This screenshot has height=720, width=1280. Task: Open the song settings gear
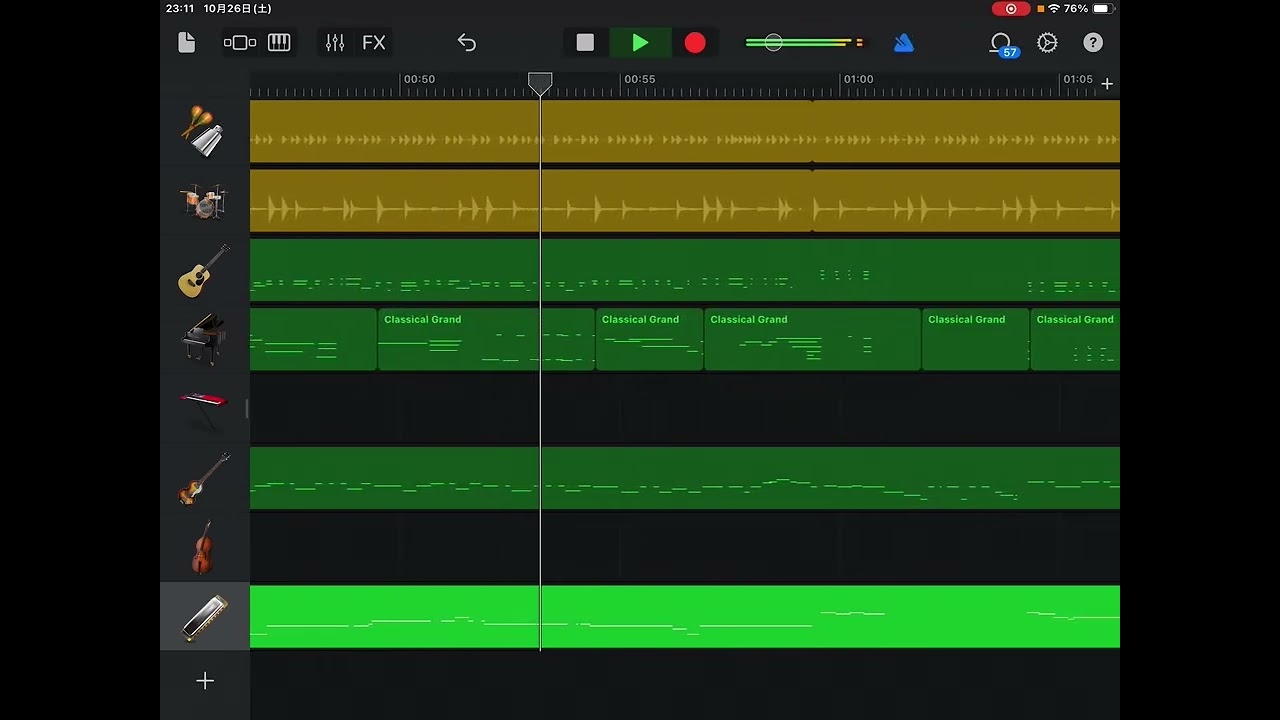[1047, 43]
